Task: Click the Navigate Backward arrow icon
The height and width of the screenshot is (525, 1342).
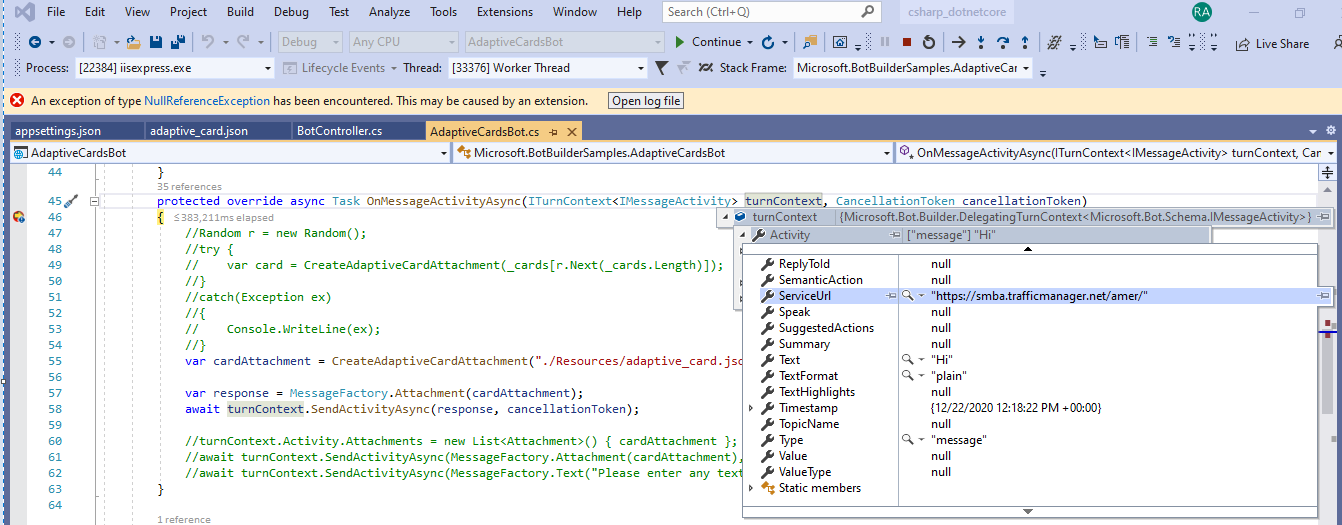Action: click(35, 42)
